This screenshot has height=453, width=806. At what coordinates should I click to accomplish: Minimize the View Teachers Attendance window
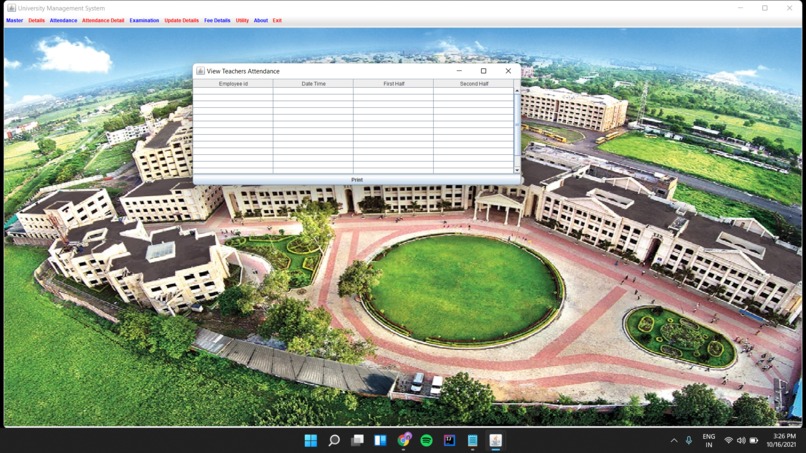459,71
